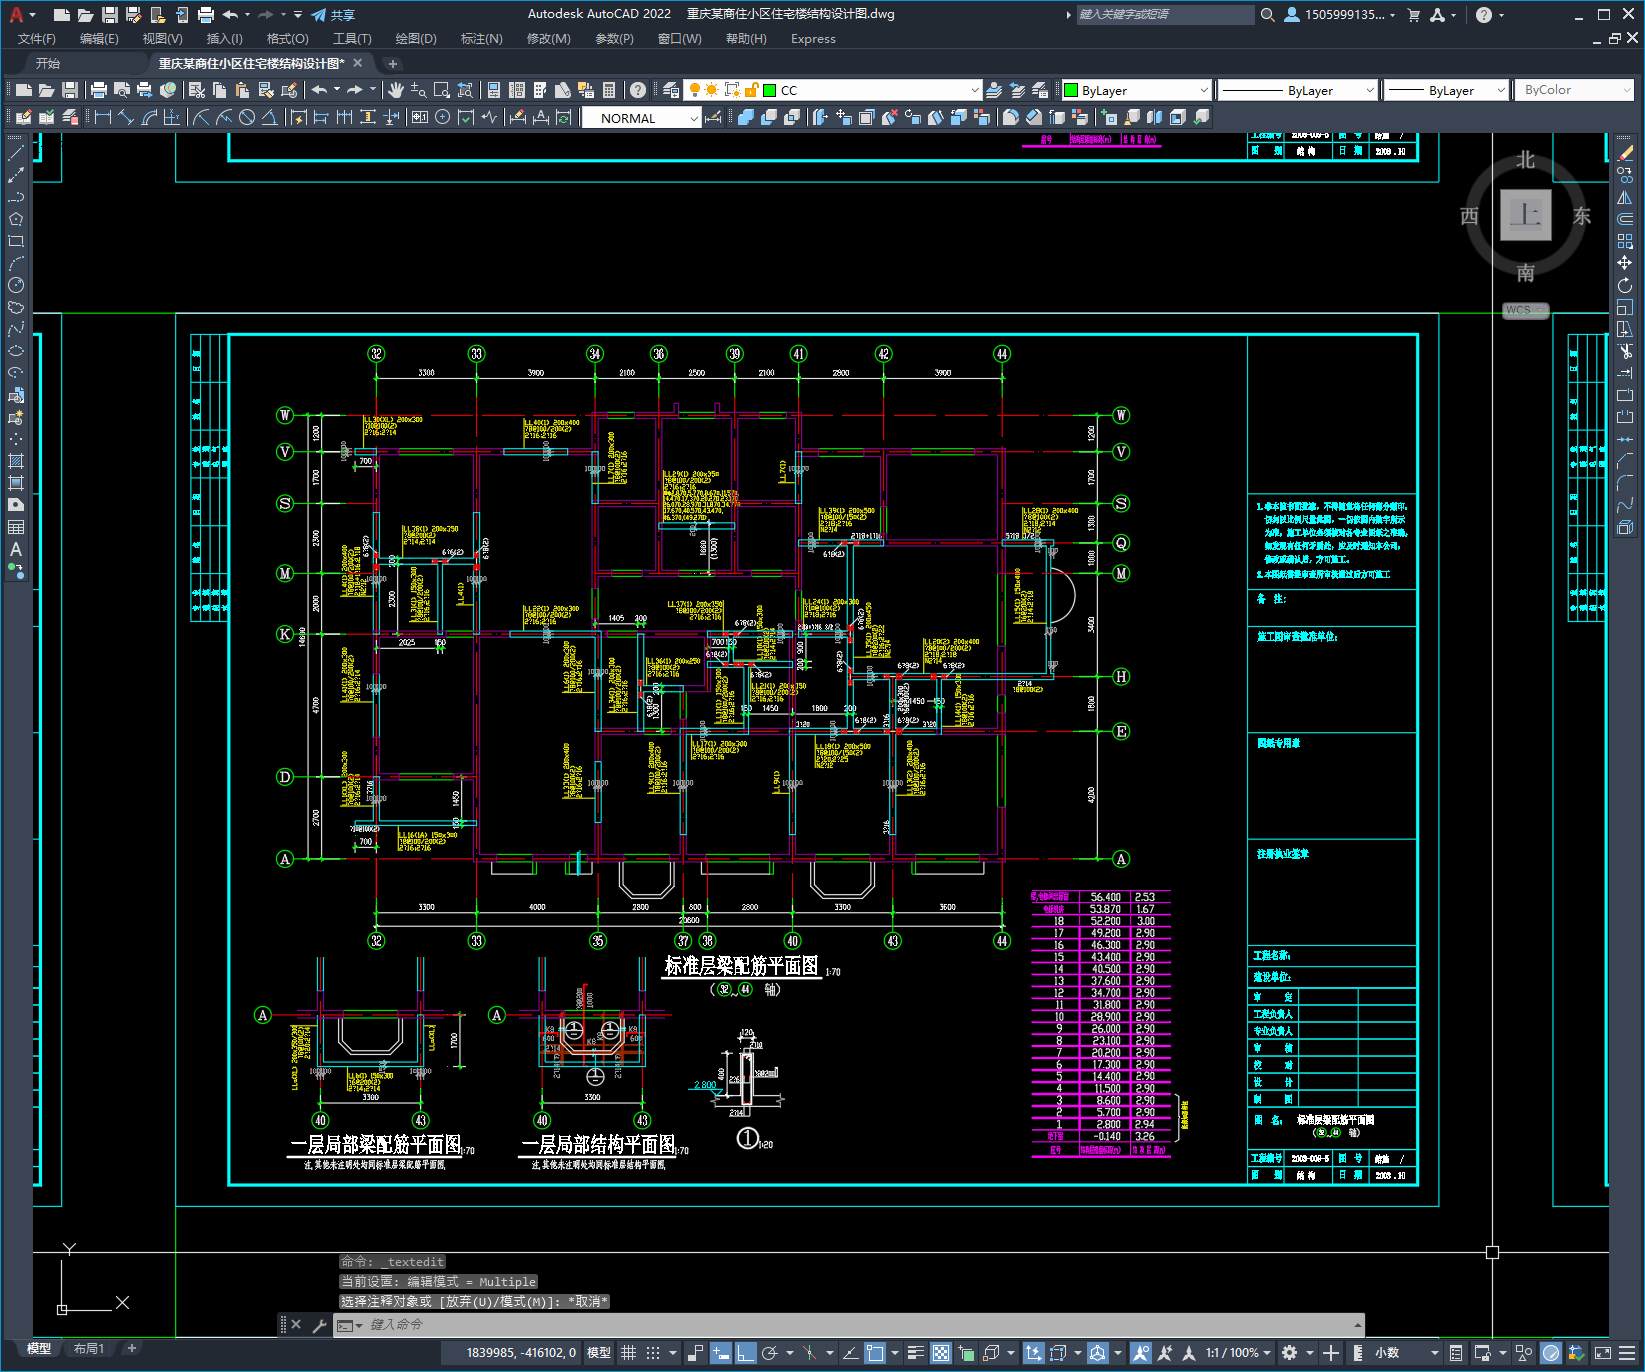This screenshot has width=1645, height=1372.
Task: Select the Move tool in right toolbar
Action: point(1625,263)
